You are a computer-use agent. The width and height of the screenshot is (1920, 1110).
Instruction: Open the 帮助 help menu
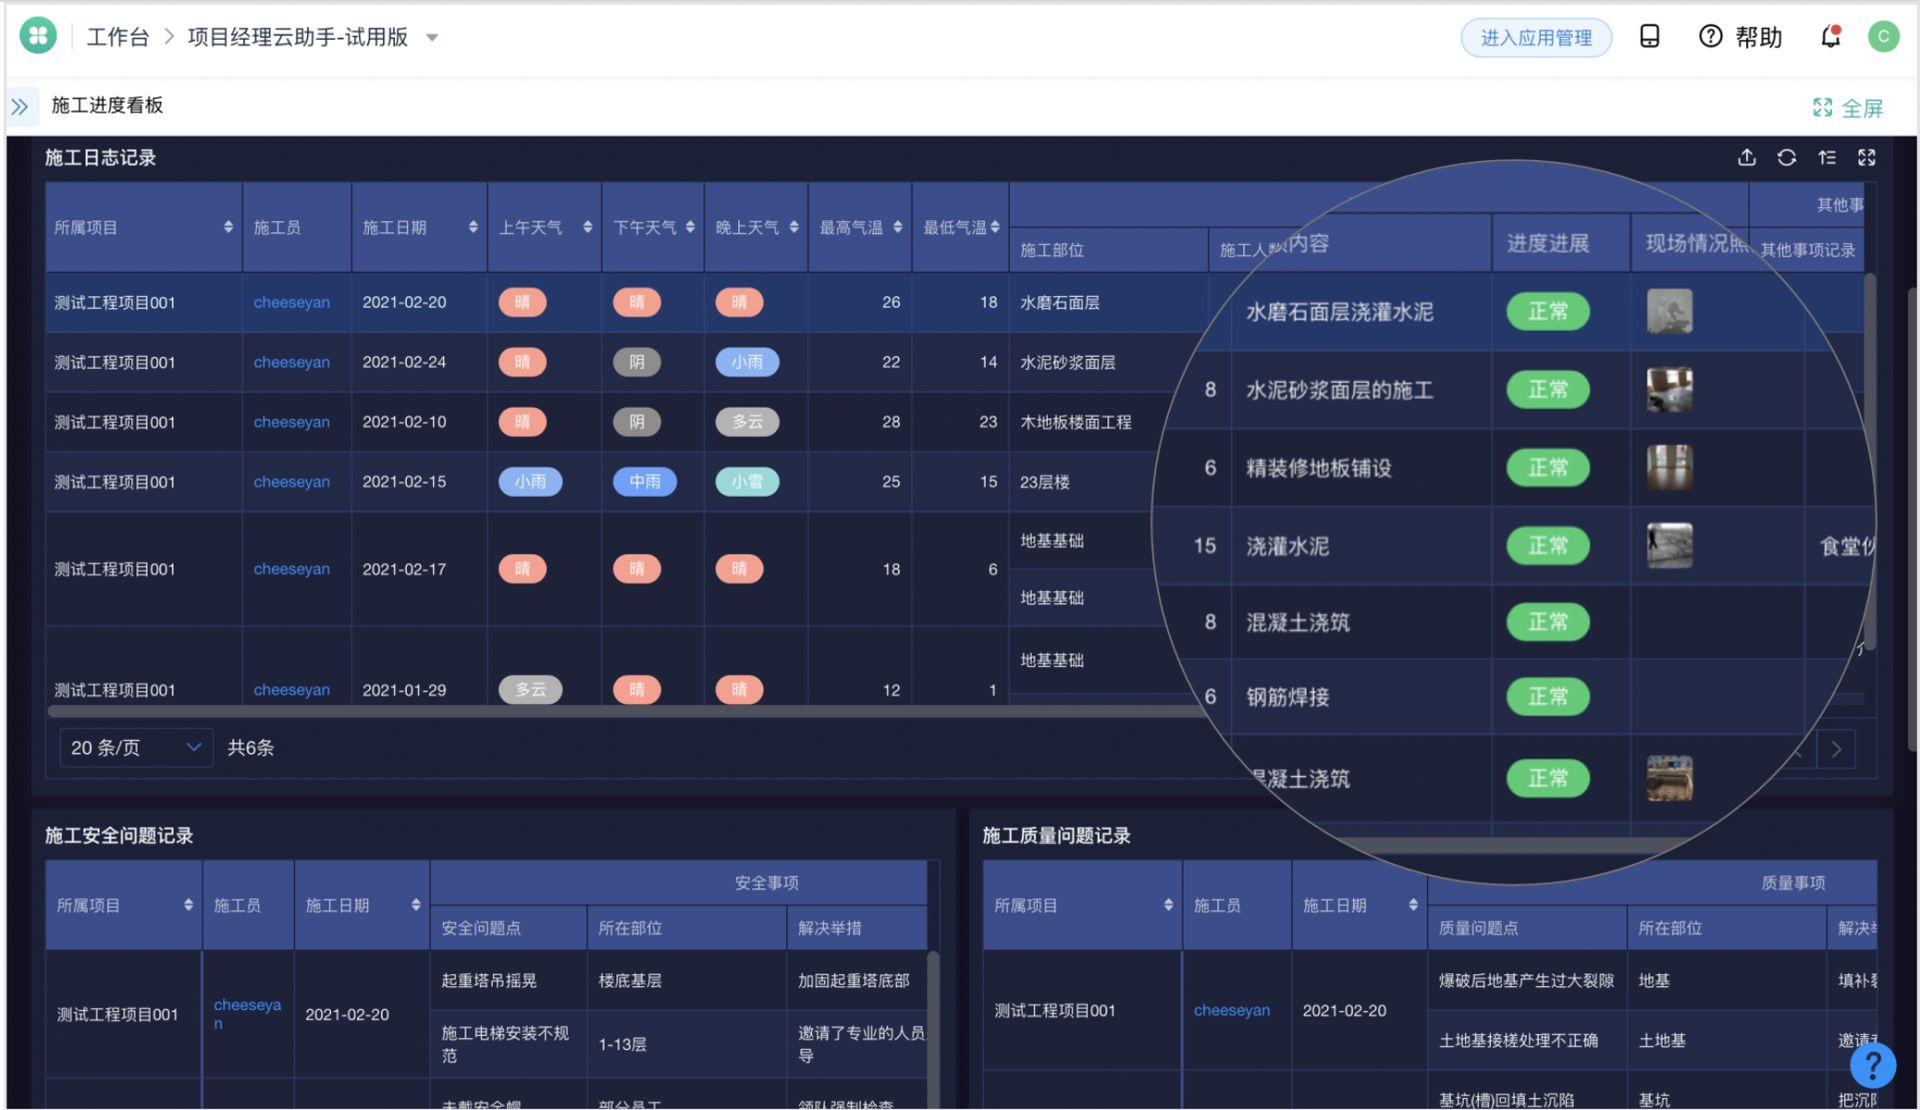[x=1741, y=37]
